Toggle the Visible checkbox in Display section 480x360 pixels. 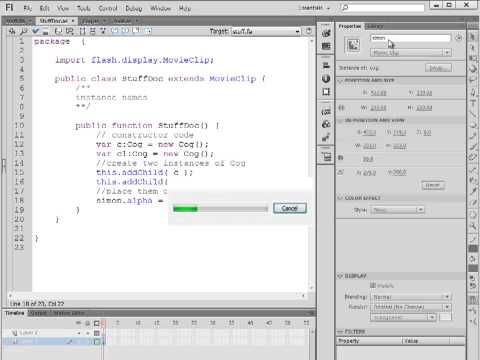click(373, 285)
